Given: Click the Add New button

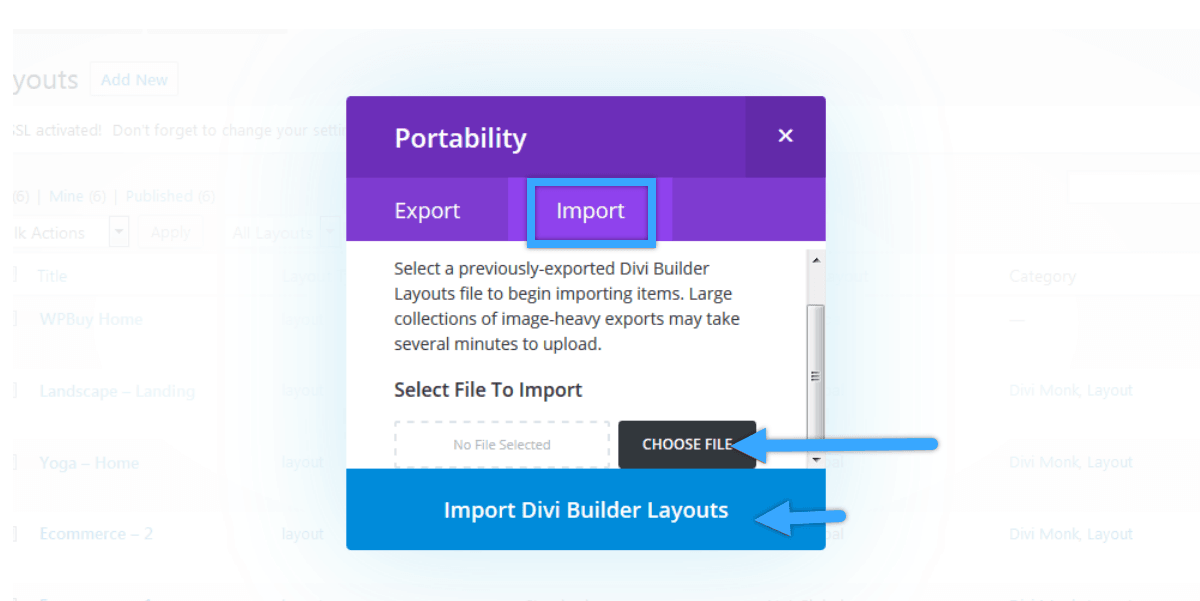Looking at the screenshot, I should click(134, 80).
